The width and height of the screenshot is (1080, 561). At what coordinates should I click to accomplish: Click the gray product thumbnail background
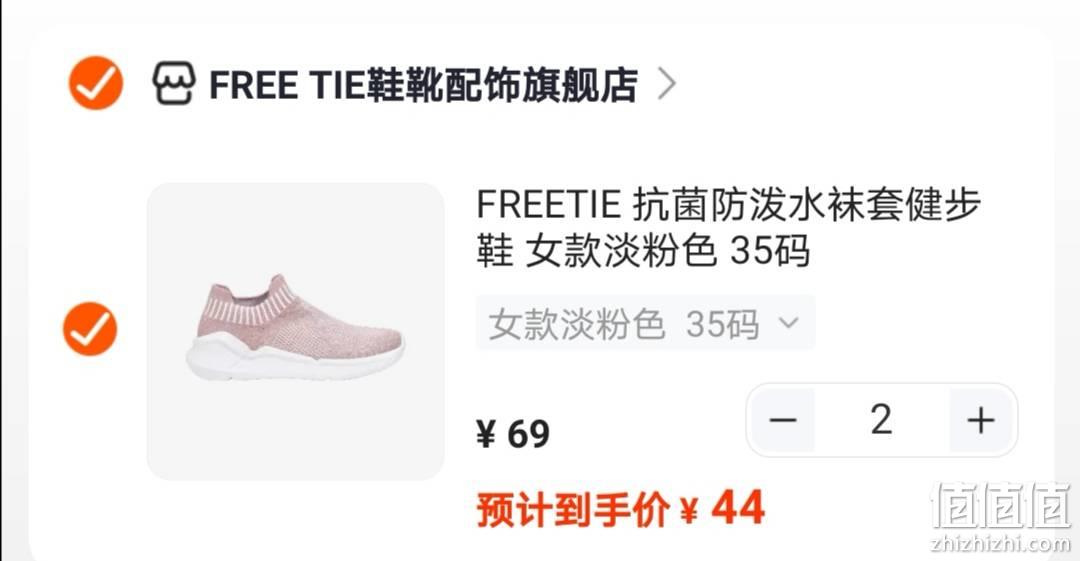tap(295, 331)
